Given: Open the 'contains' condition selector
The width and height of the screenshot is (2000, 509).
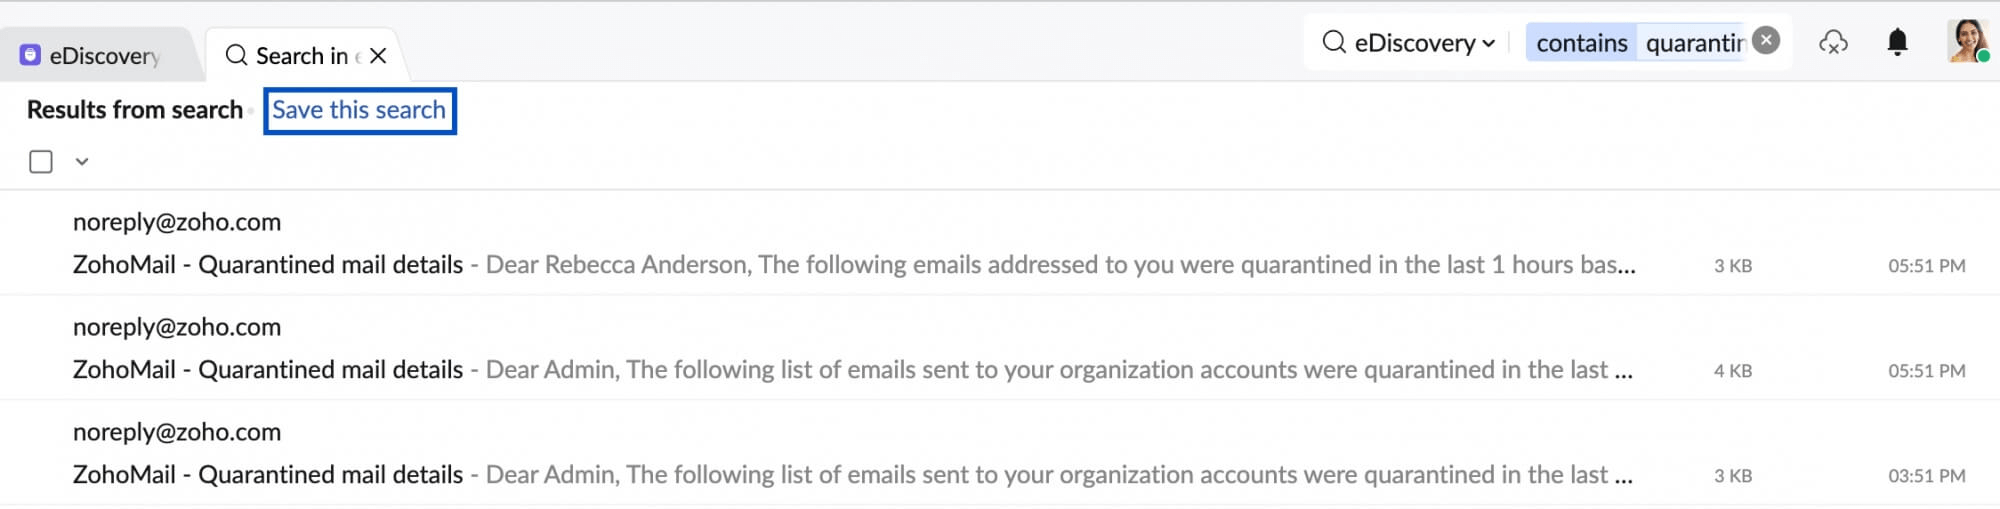Looking at the screenshot, I should (1581, 43).
